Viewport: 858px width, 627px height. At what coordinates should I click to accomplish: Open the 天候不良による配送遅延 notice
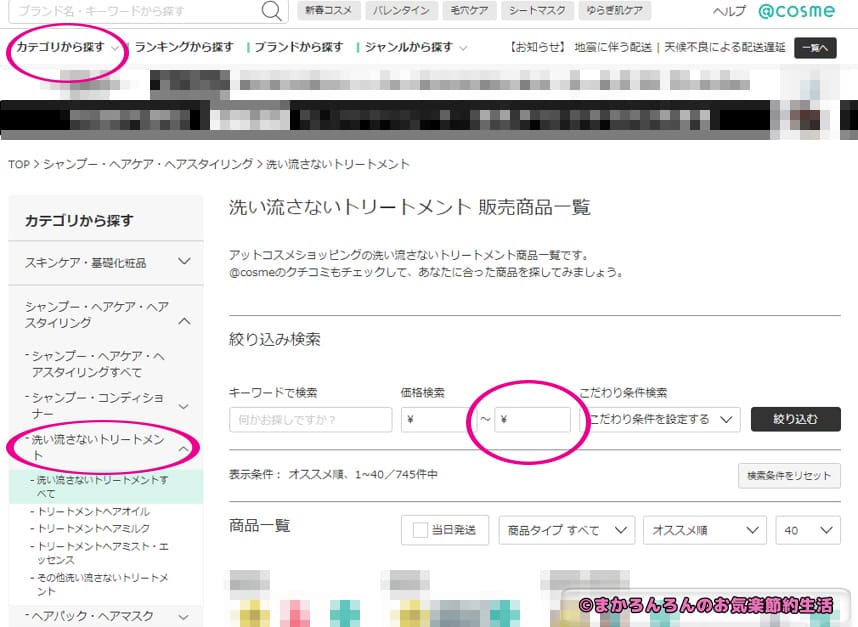click(724, 48)
